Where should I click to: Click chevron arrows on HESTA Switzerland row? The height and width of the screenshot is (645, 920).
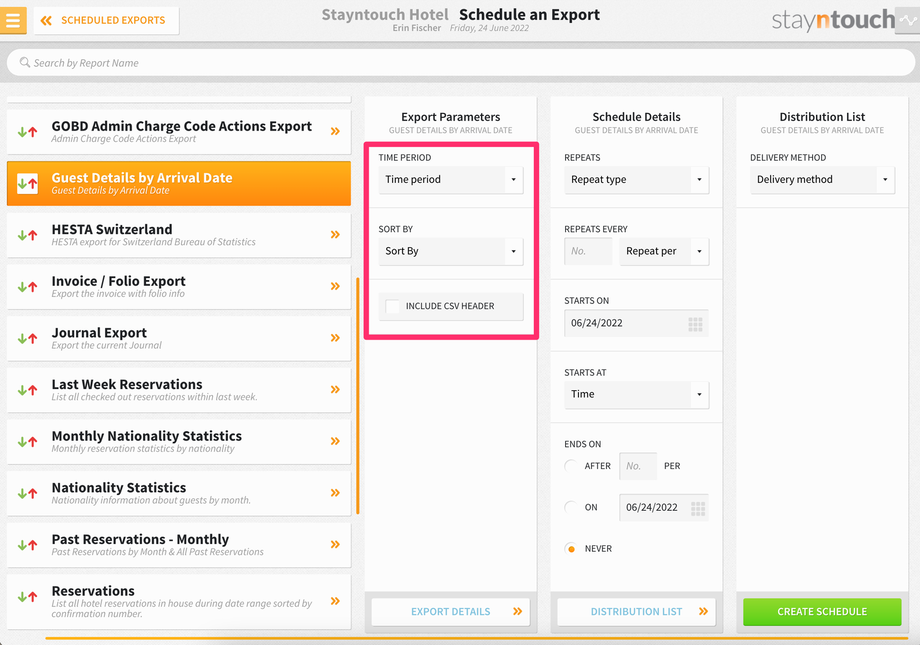(x=335, y=235)
